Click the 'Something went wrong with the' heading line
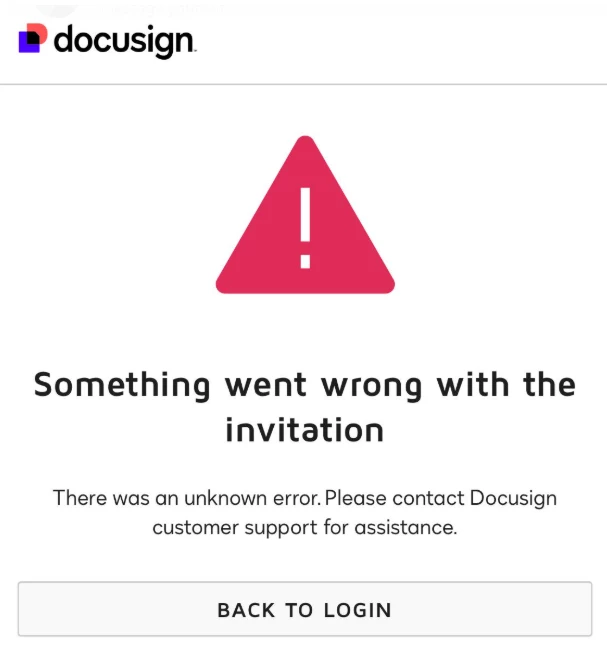 [x=305, y=385]
